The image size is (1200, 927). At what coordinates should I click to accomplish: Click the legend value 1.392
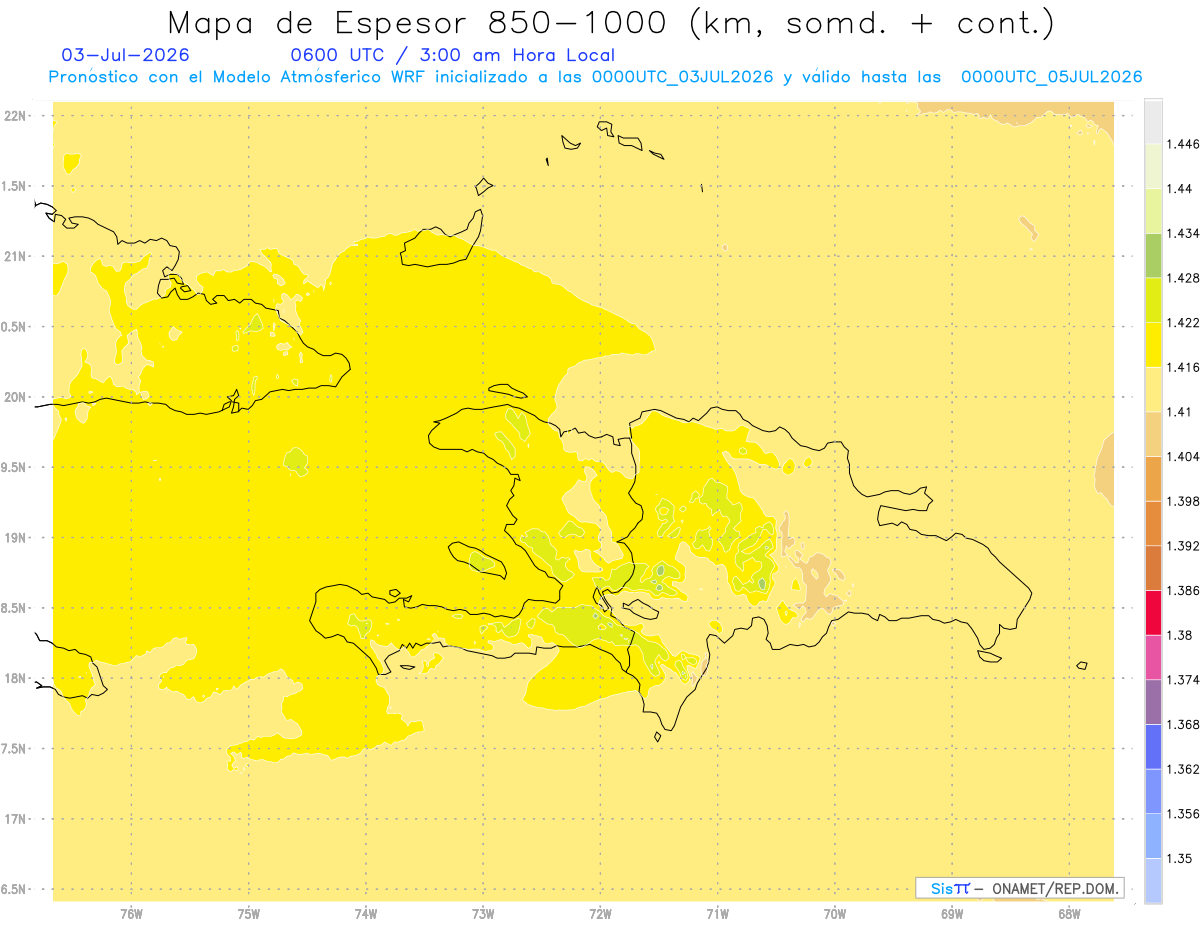pos(1182,546)
